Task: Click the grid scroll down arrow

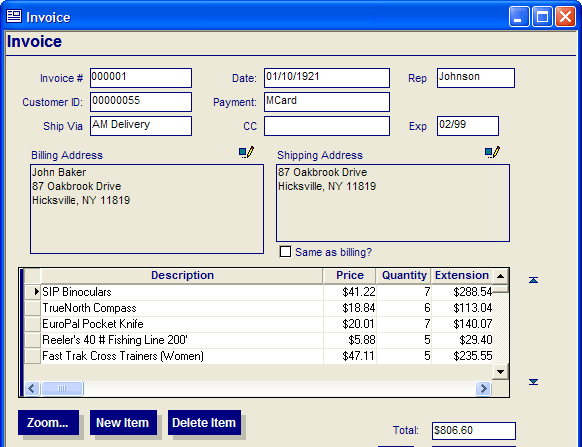Action: [500, 372]
